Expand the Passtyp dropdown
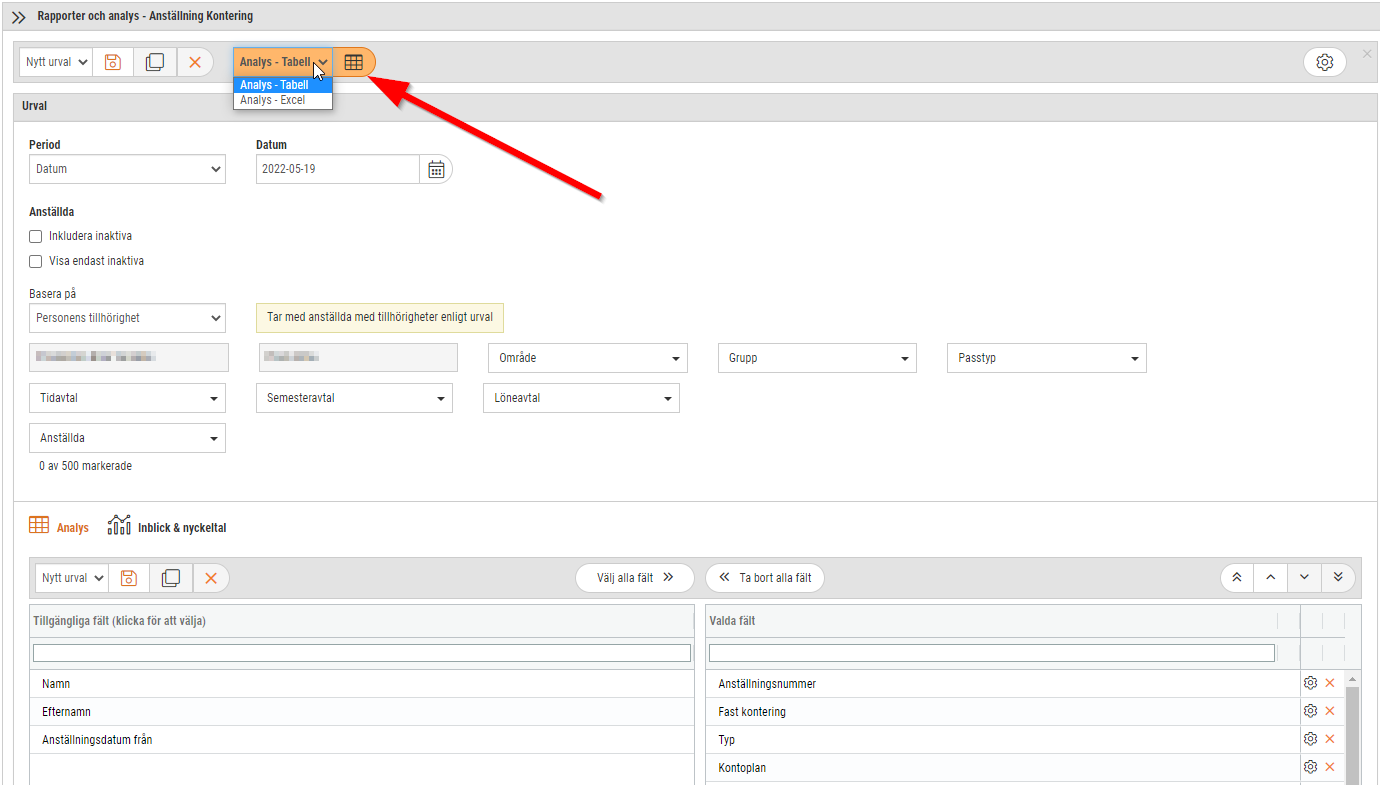The width and height of the screenshot is (1380, 787). [x=1046, y=358]
